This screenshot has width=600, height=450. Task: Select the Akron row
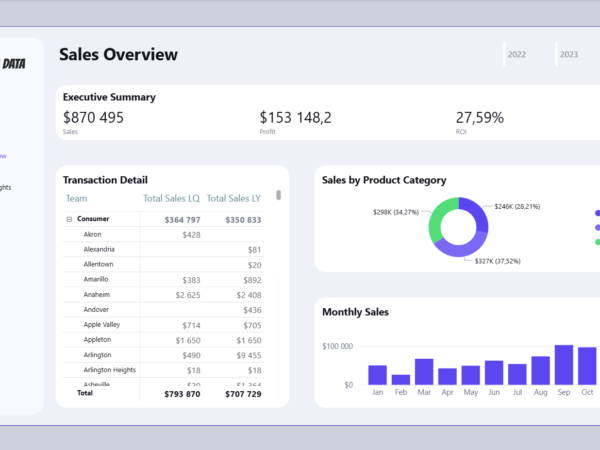pos(163,234)
